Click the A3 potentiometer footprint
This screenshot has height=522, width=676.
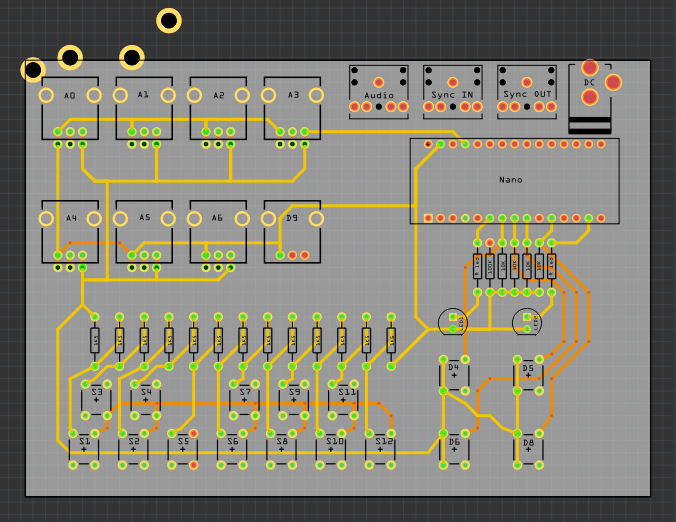tap(292, 107)
